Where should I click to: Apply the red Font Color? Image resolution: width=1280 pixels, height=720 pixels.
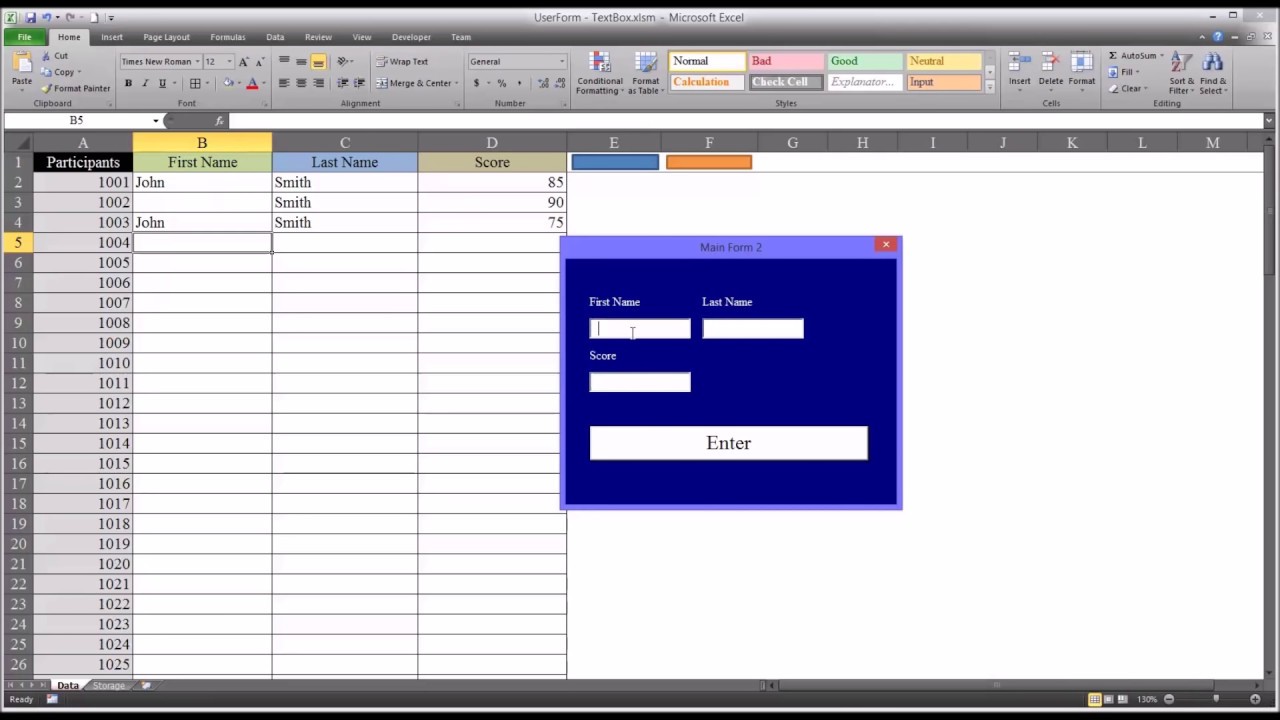[x=252, y=84]
